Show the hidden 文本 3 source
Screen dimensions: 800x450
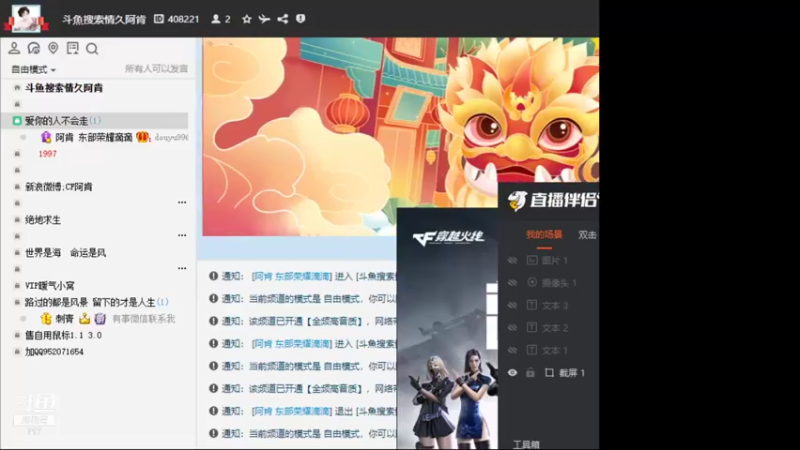click(x=512, y=305)
